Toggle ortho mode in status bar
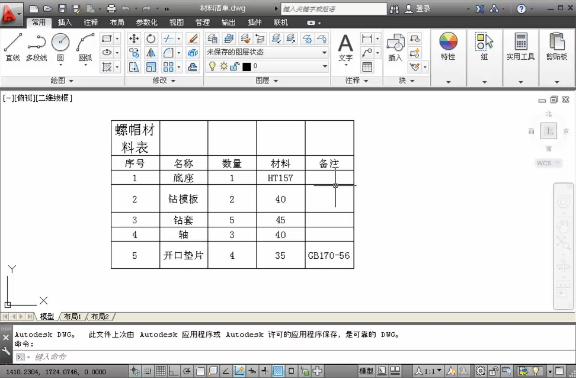This screenshot has width=576, height=378. [173, 371]
